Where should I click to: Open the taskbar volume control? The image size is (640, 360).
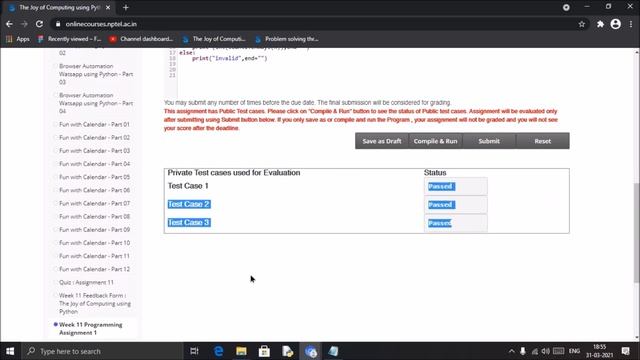click(x=546, y=351)
